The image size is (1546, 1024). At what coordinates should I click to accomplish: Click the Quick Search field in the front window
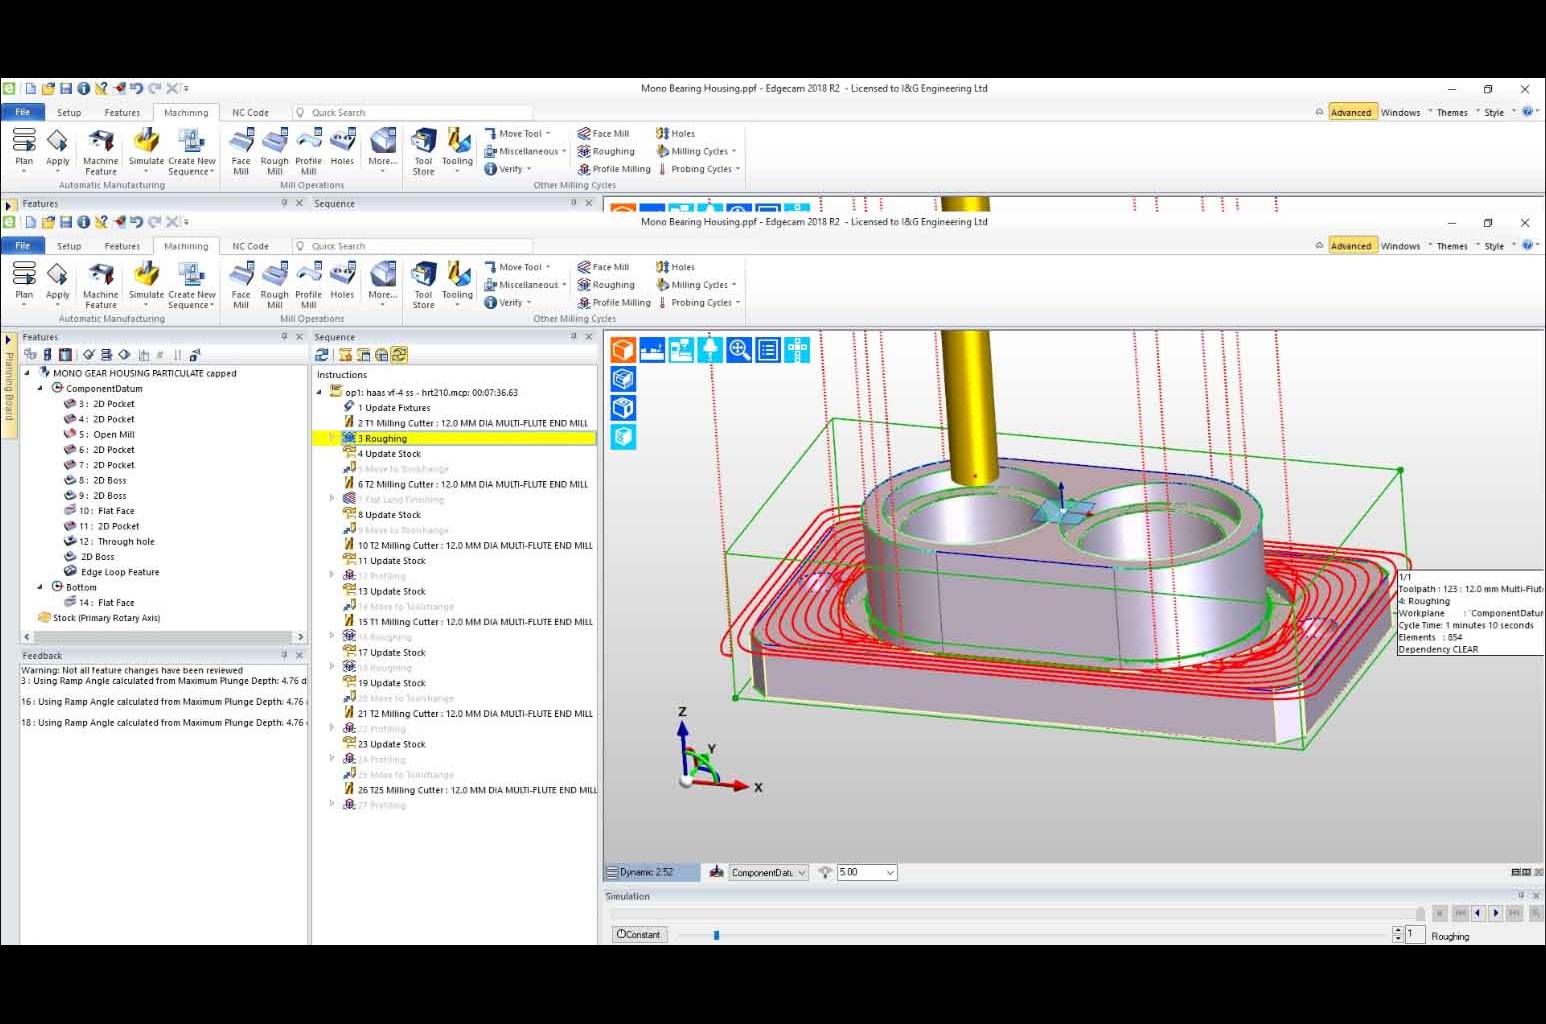[412, 246]
